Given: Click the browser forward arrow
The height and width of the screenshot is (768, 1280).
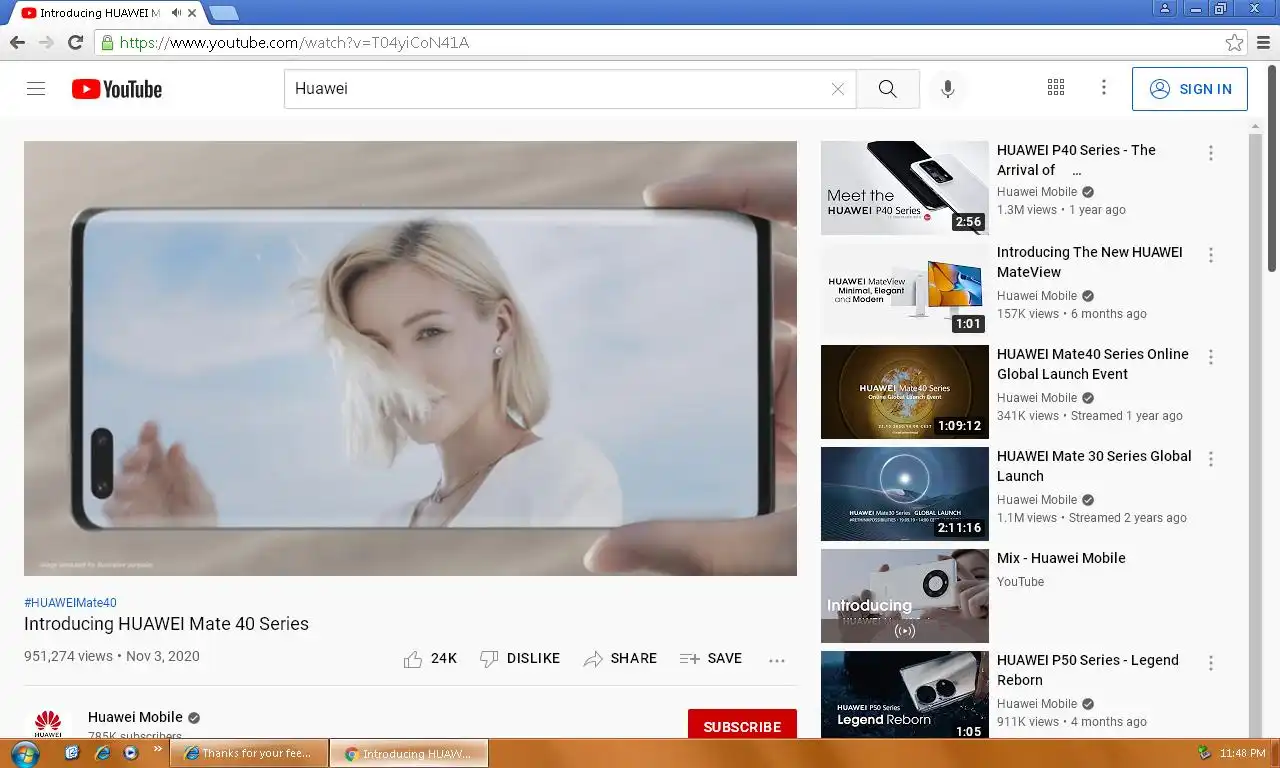Looking at the screenshot, I should [x=46, y=42].
